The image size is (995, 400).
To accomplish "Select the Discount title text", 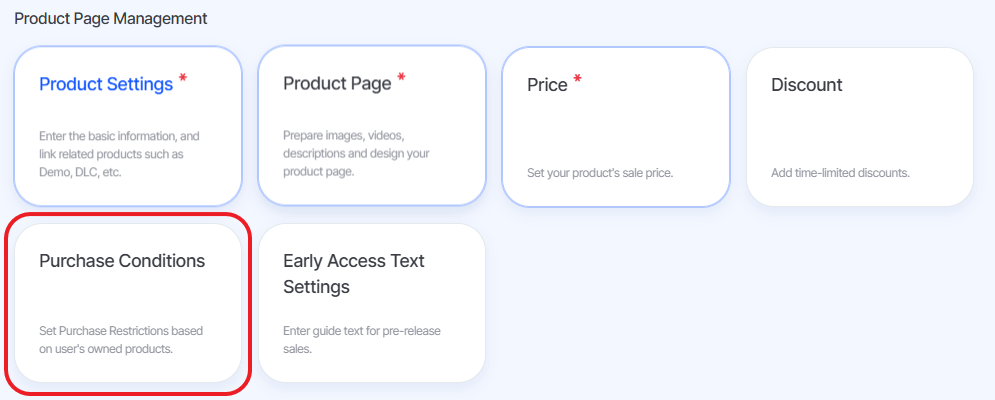I will click(807, 85).
